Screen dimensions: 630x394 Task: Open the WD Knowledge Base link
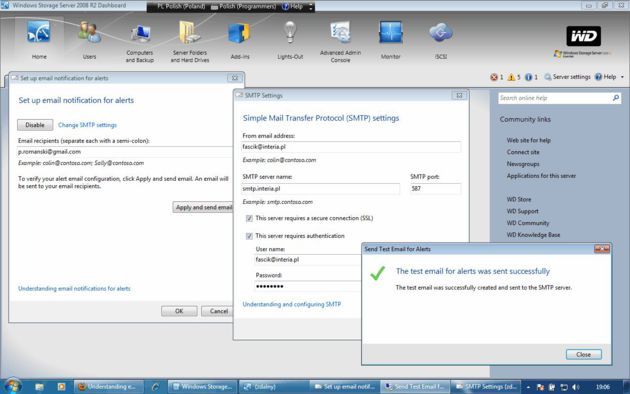point(533,235)
